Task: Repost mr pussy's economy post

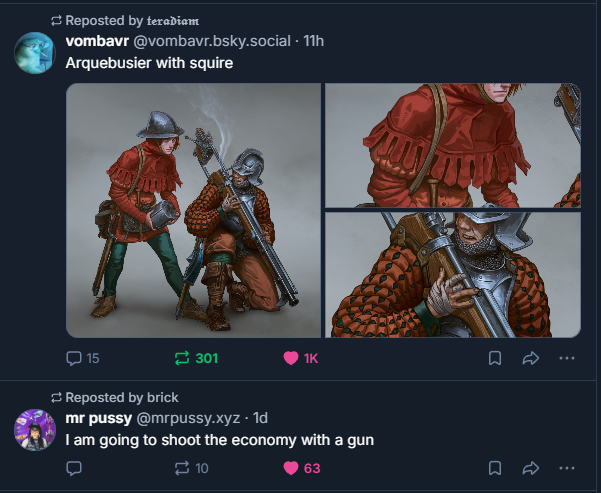Action: point(181,467)
